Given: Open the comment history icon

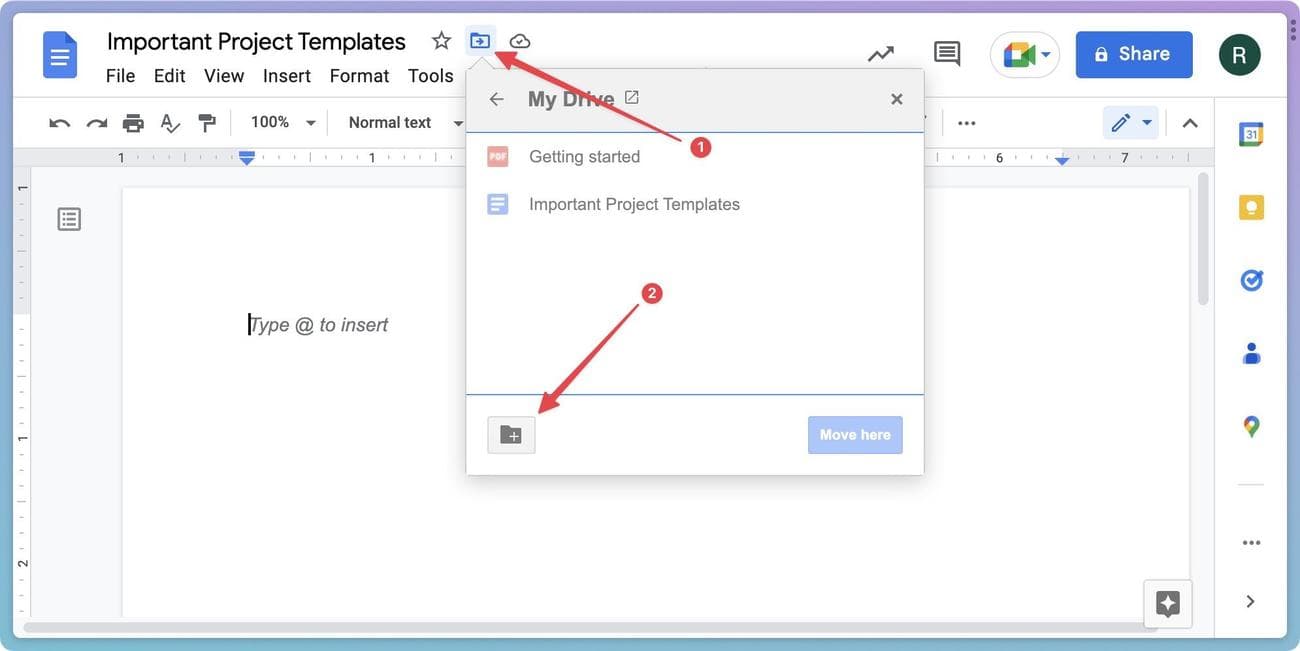Looking at the screenshot, I should point(946,54).
